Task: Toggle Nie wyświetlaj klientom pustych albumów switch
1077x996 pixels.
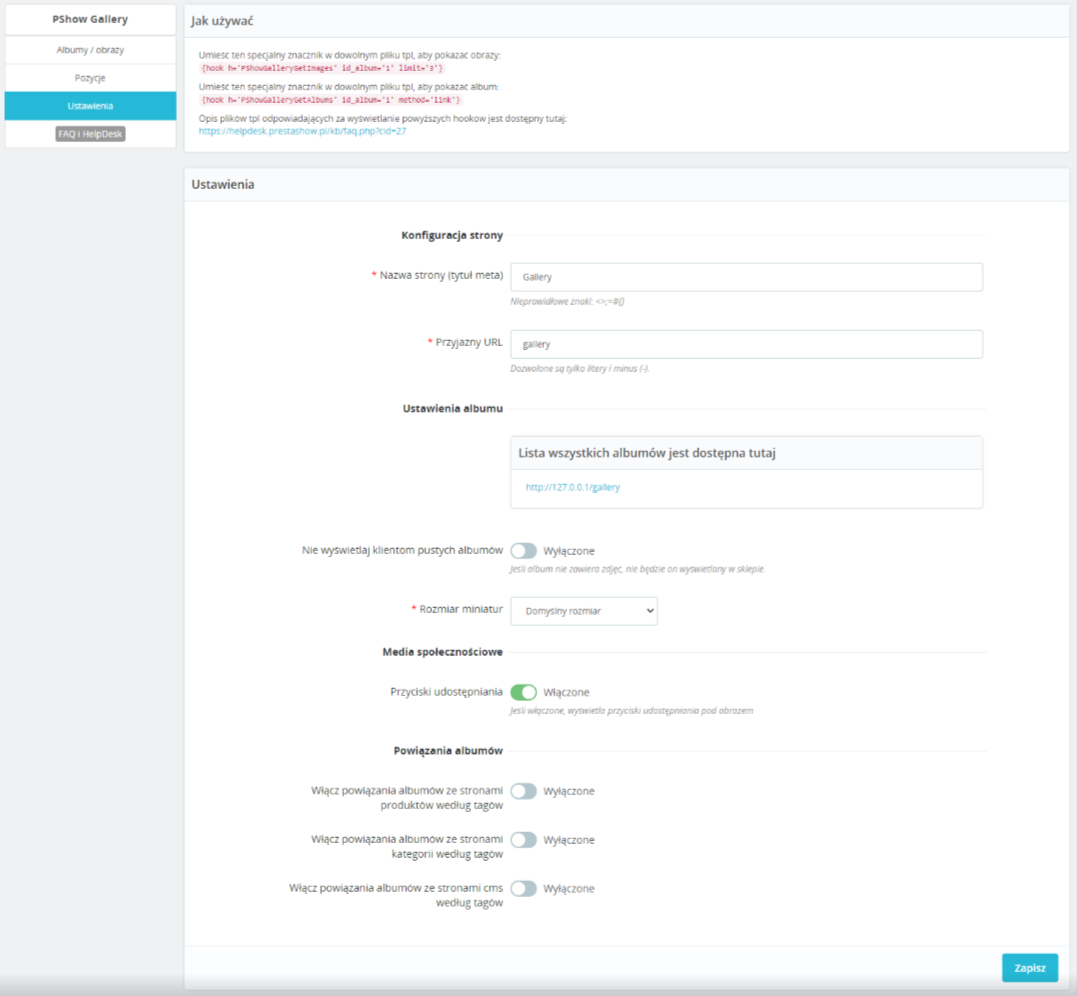Action: pos(523,551)
